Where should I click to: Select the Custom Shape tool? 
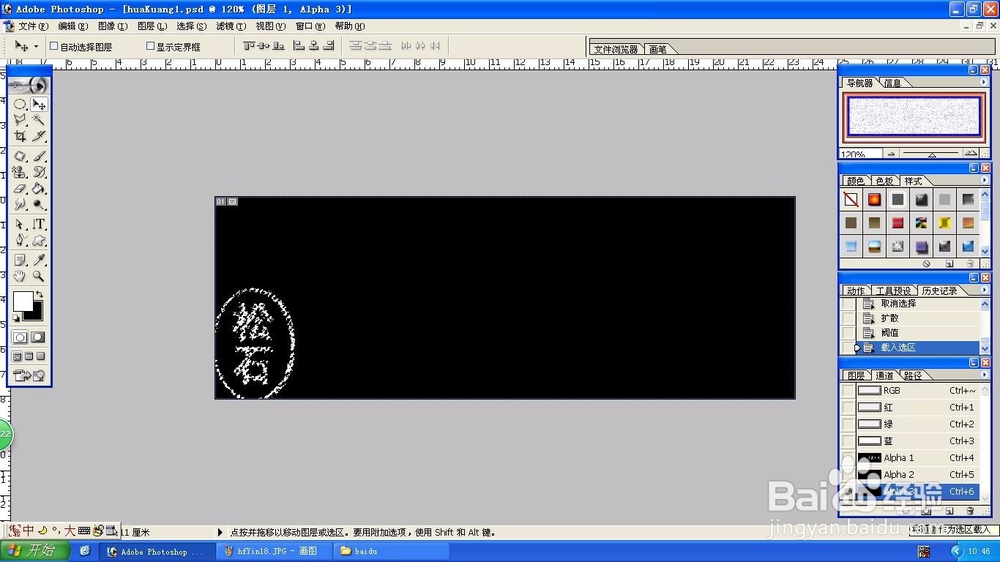point(39,240)
